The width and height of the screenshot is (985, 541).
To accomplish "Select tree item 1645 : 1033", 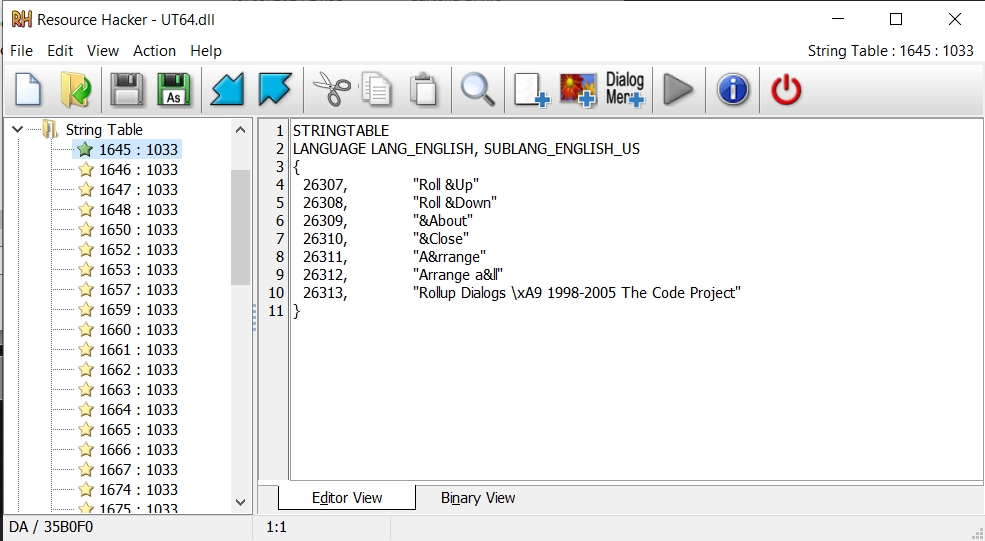I will coord(138,150).
